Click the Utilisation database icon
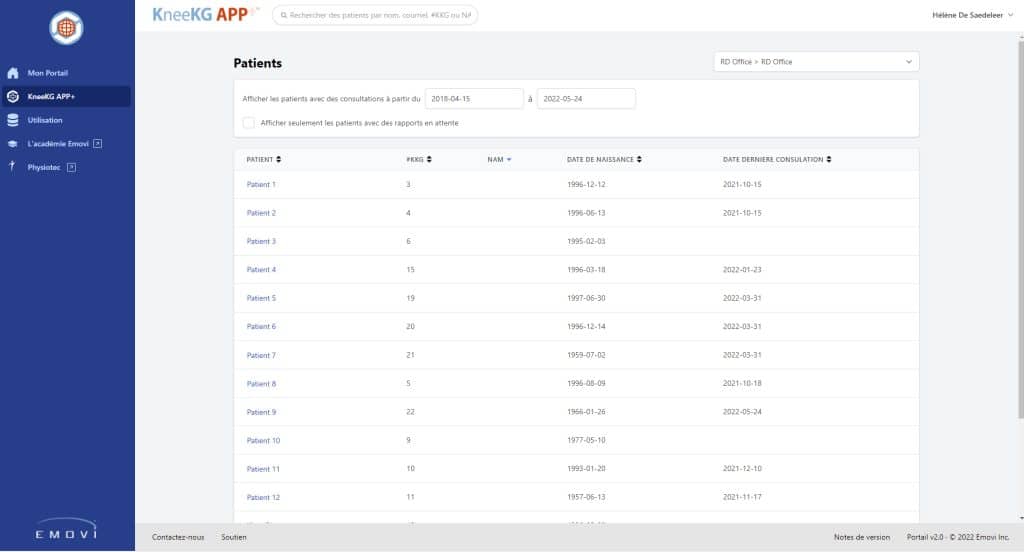 [x=13, y=120]
